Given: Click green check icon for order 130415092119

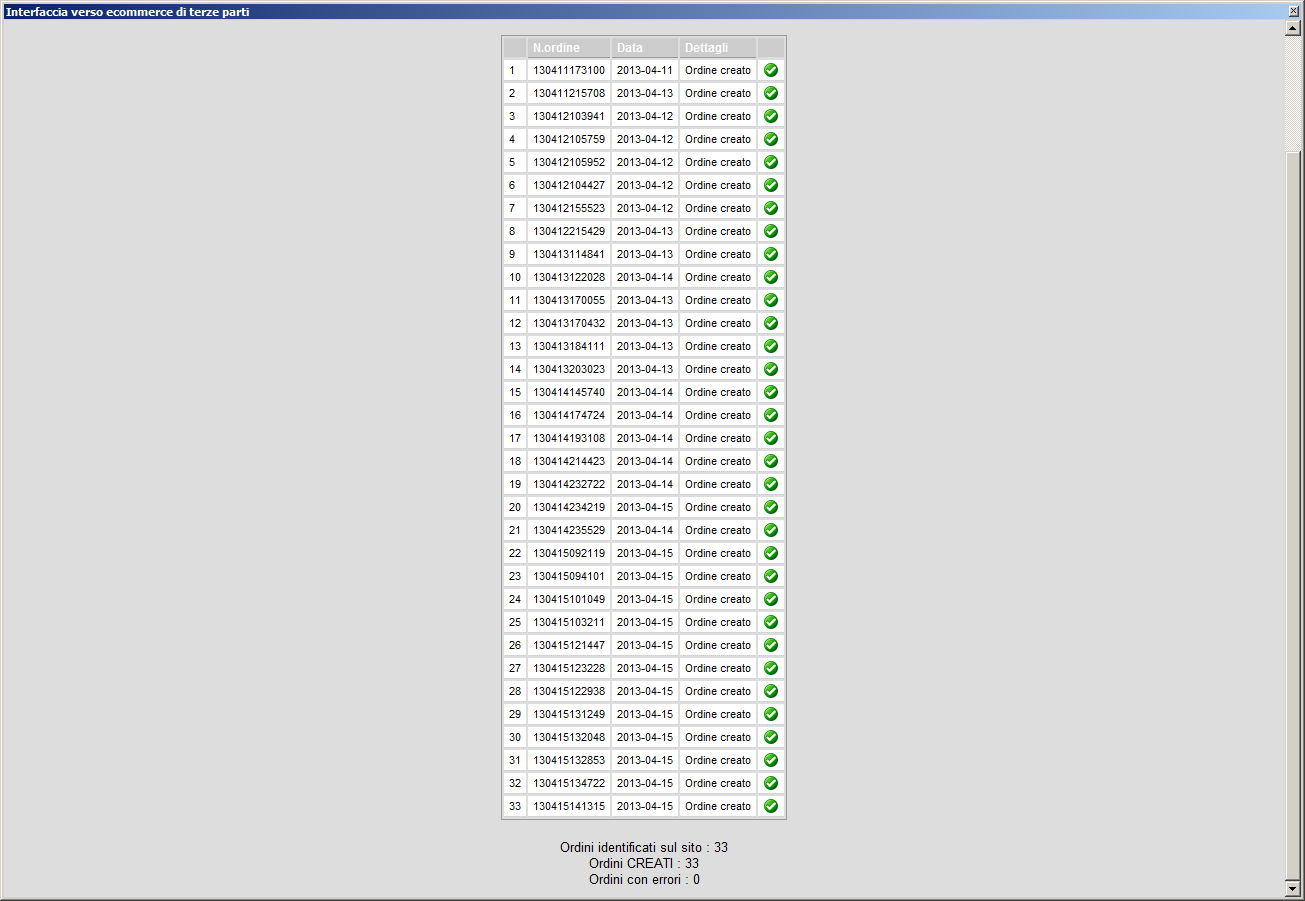Looking at the screenshot, I should 771,553.
